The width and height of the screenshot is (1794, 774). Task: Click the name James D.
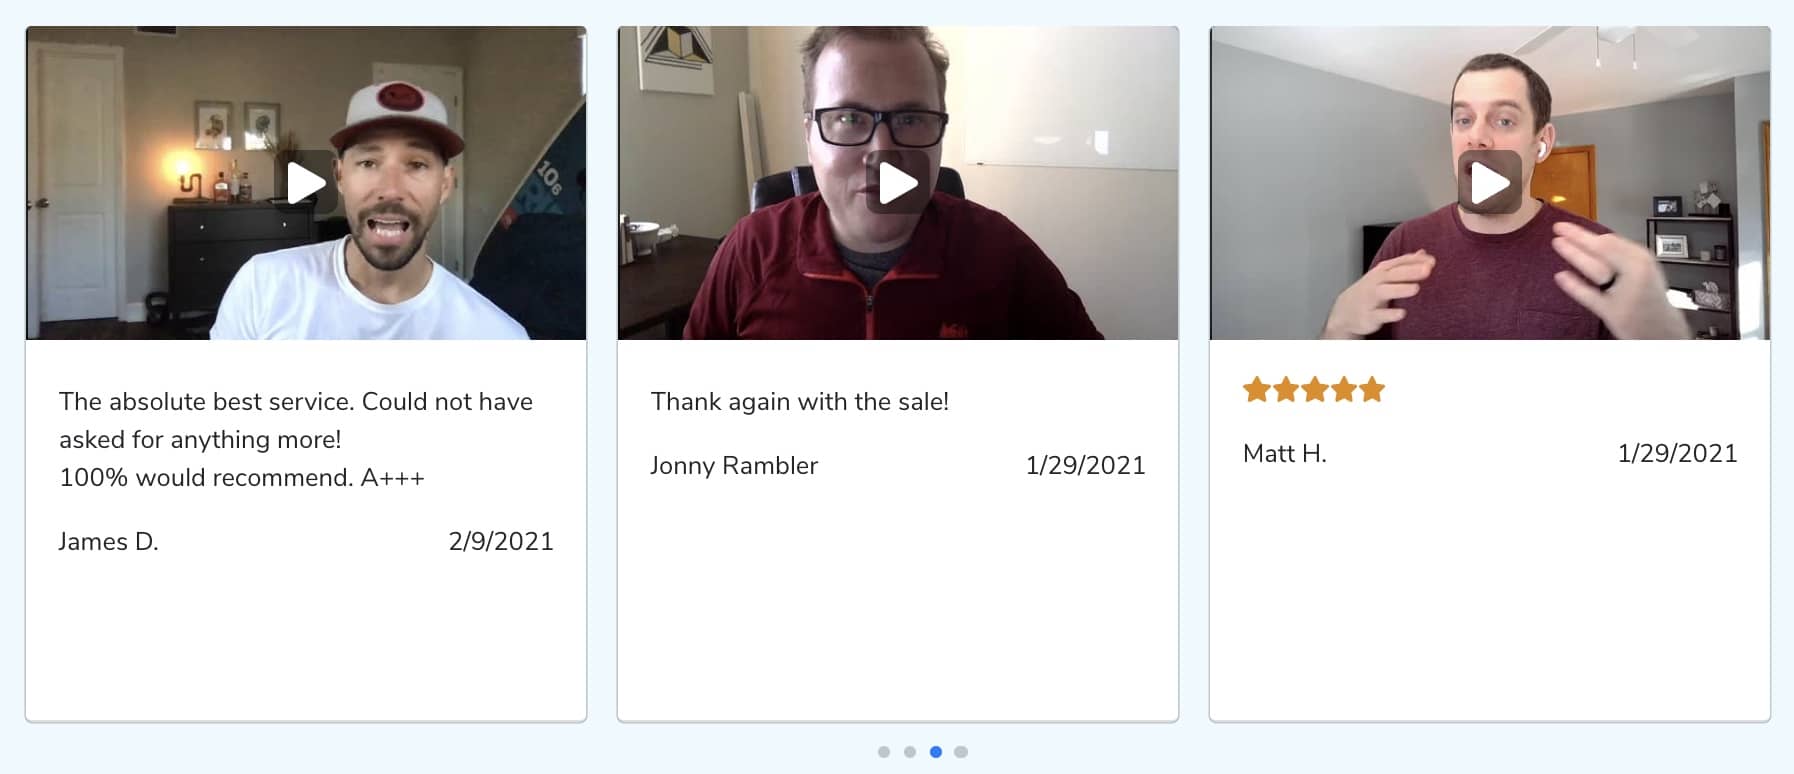(109, 542)
